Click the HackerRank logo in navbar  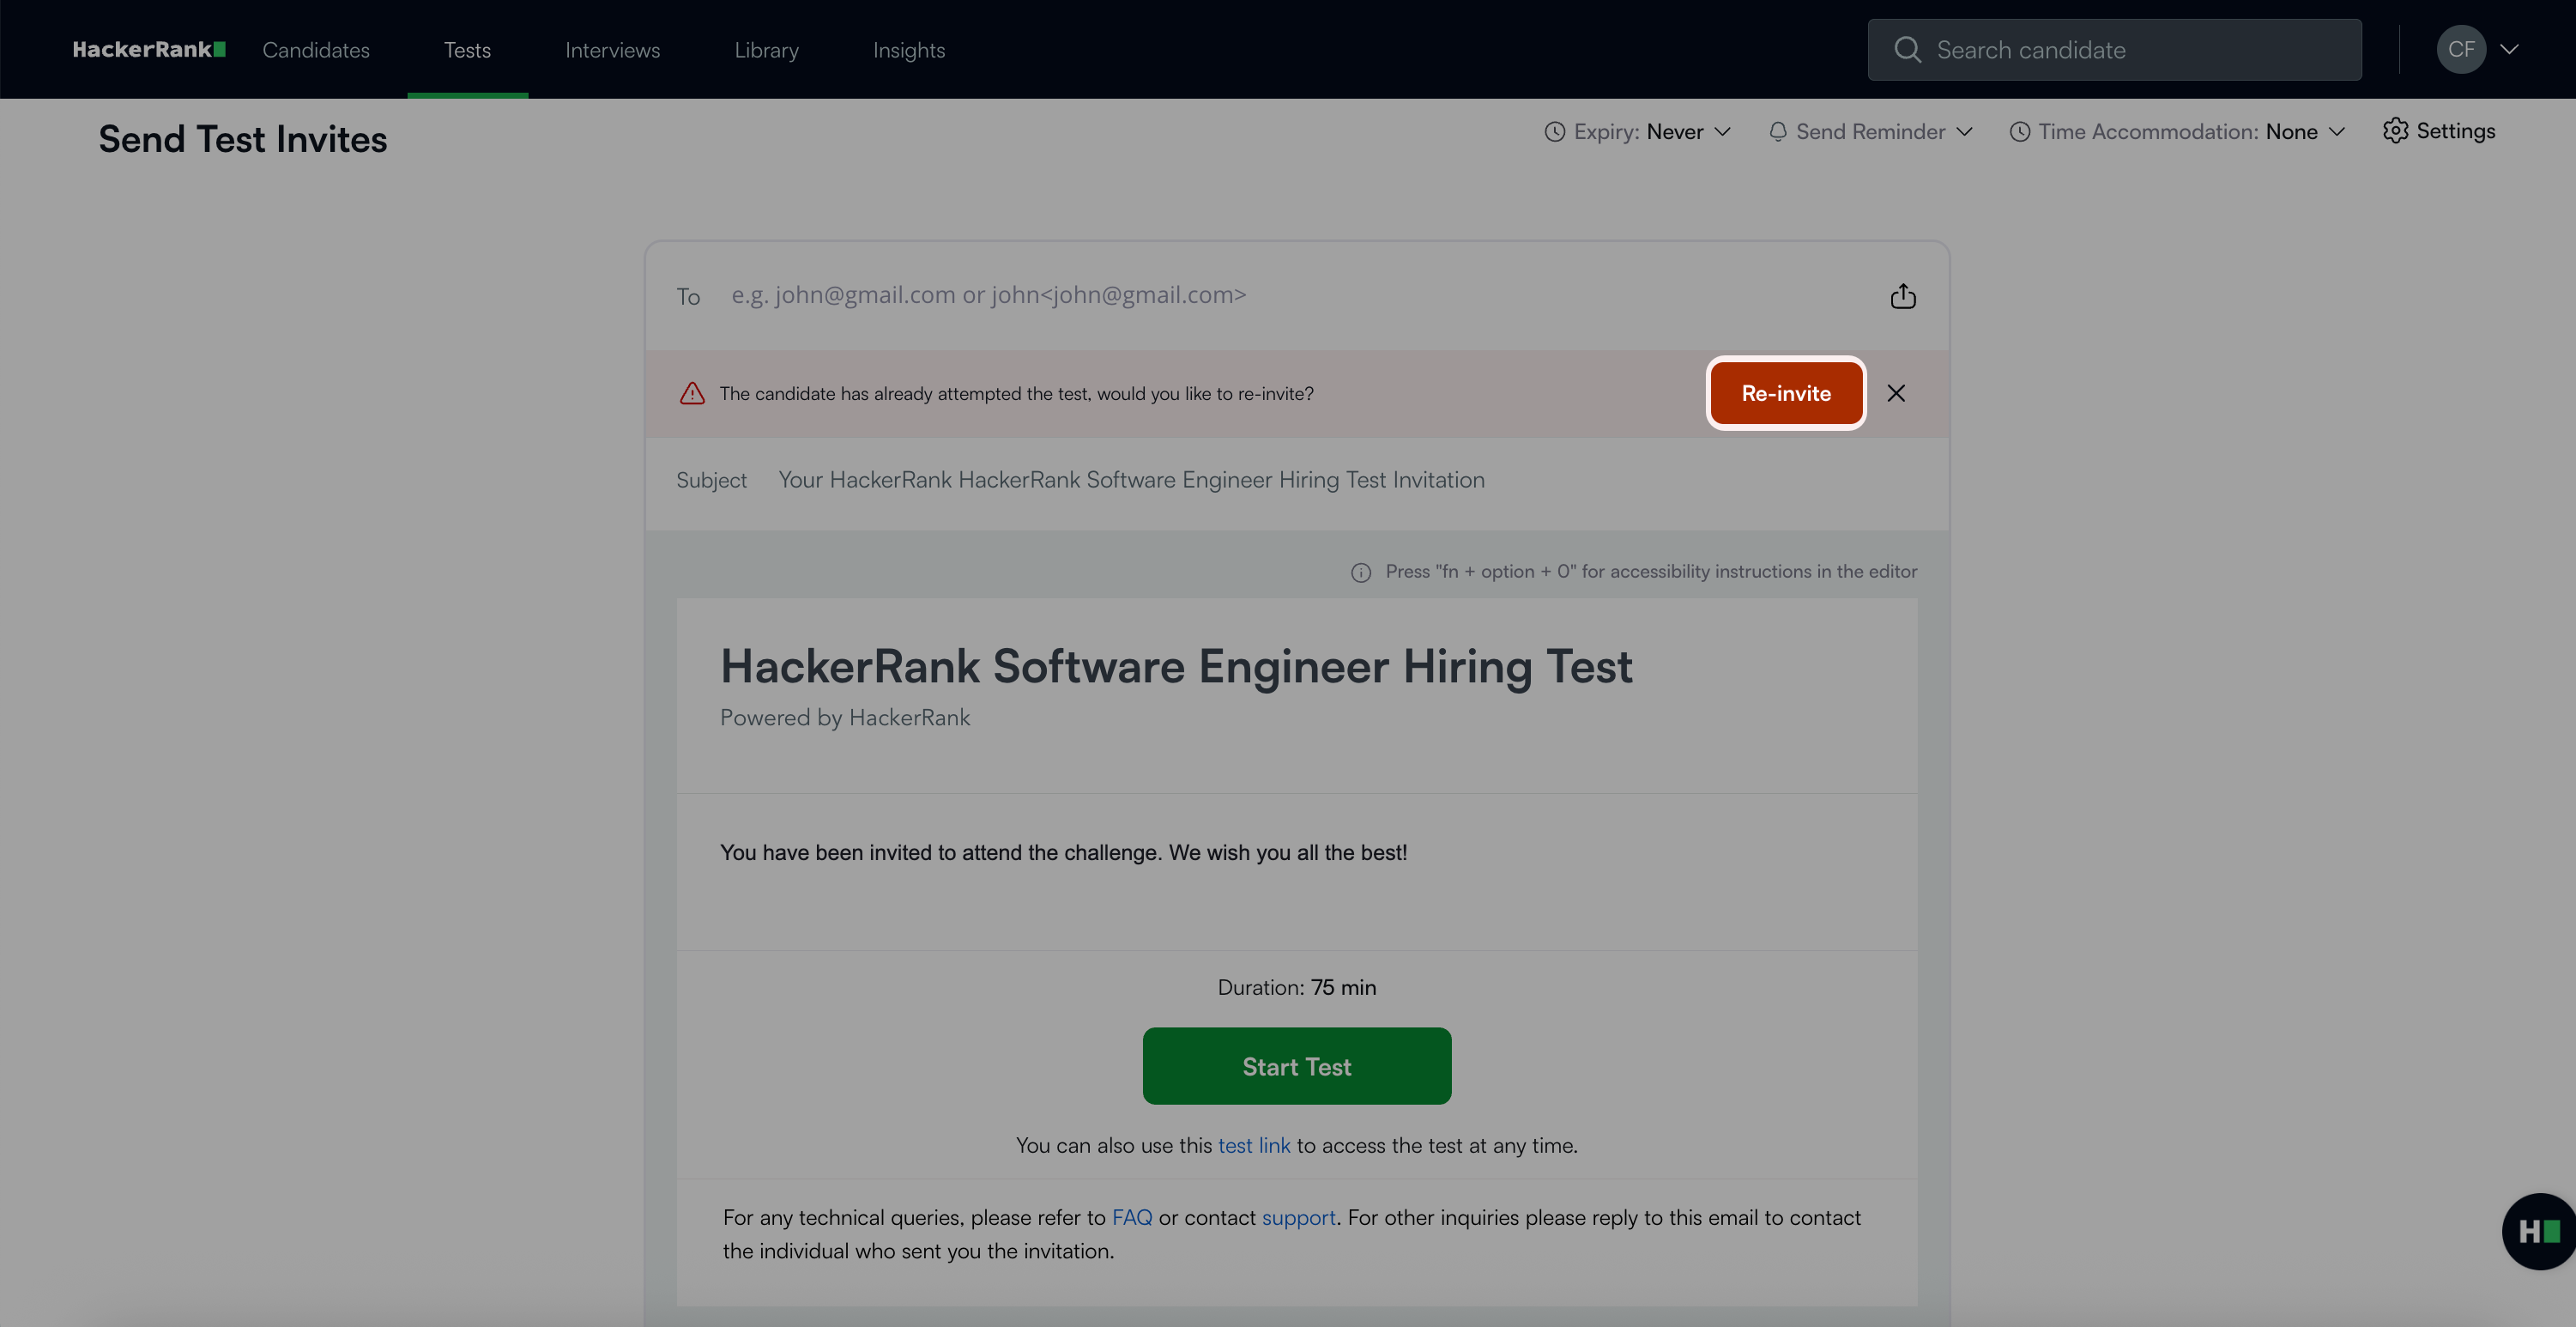tap(149, 49)
